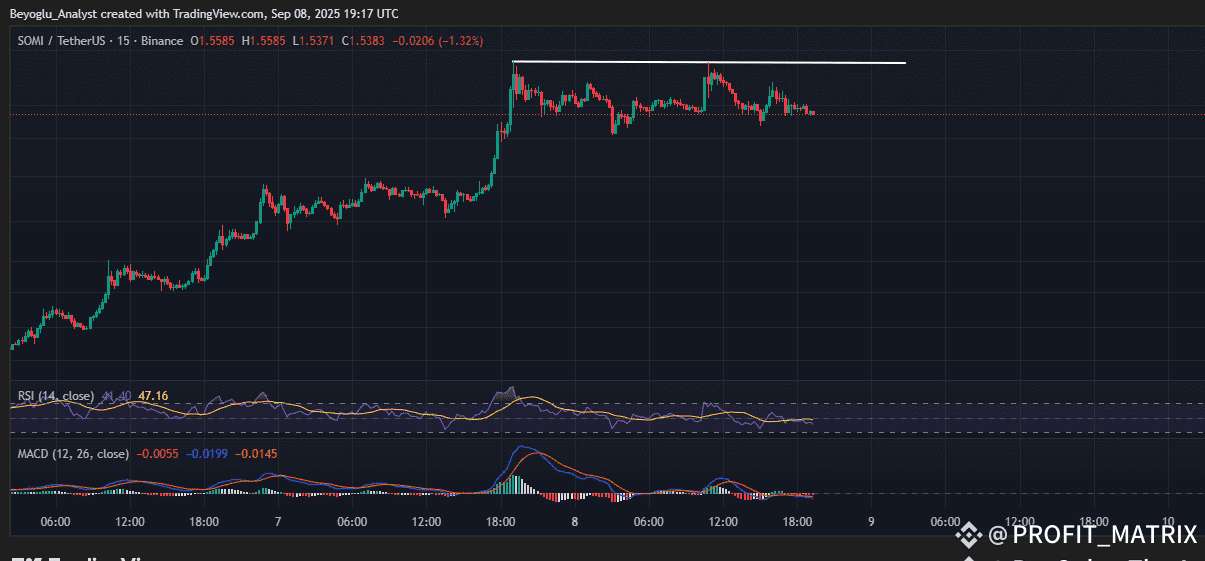The image size is (1205, 561).
Task: Click the MACD blue line value −0.0199
Action: tap(207, 454)
